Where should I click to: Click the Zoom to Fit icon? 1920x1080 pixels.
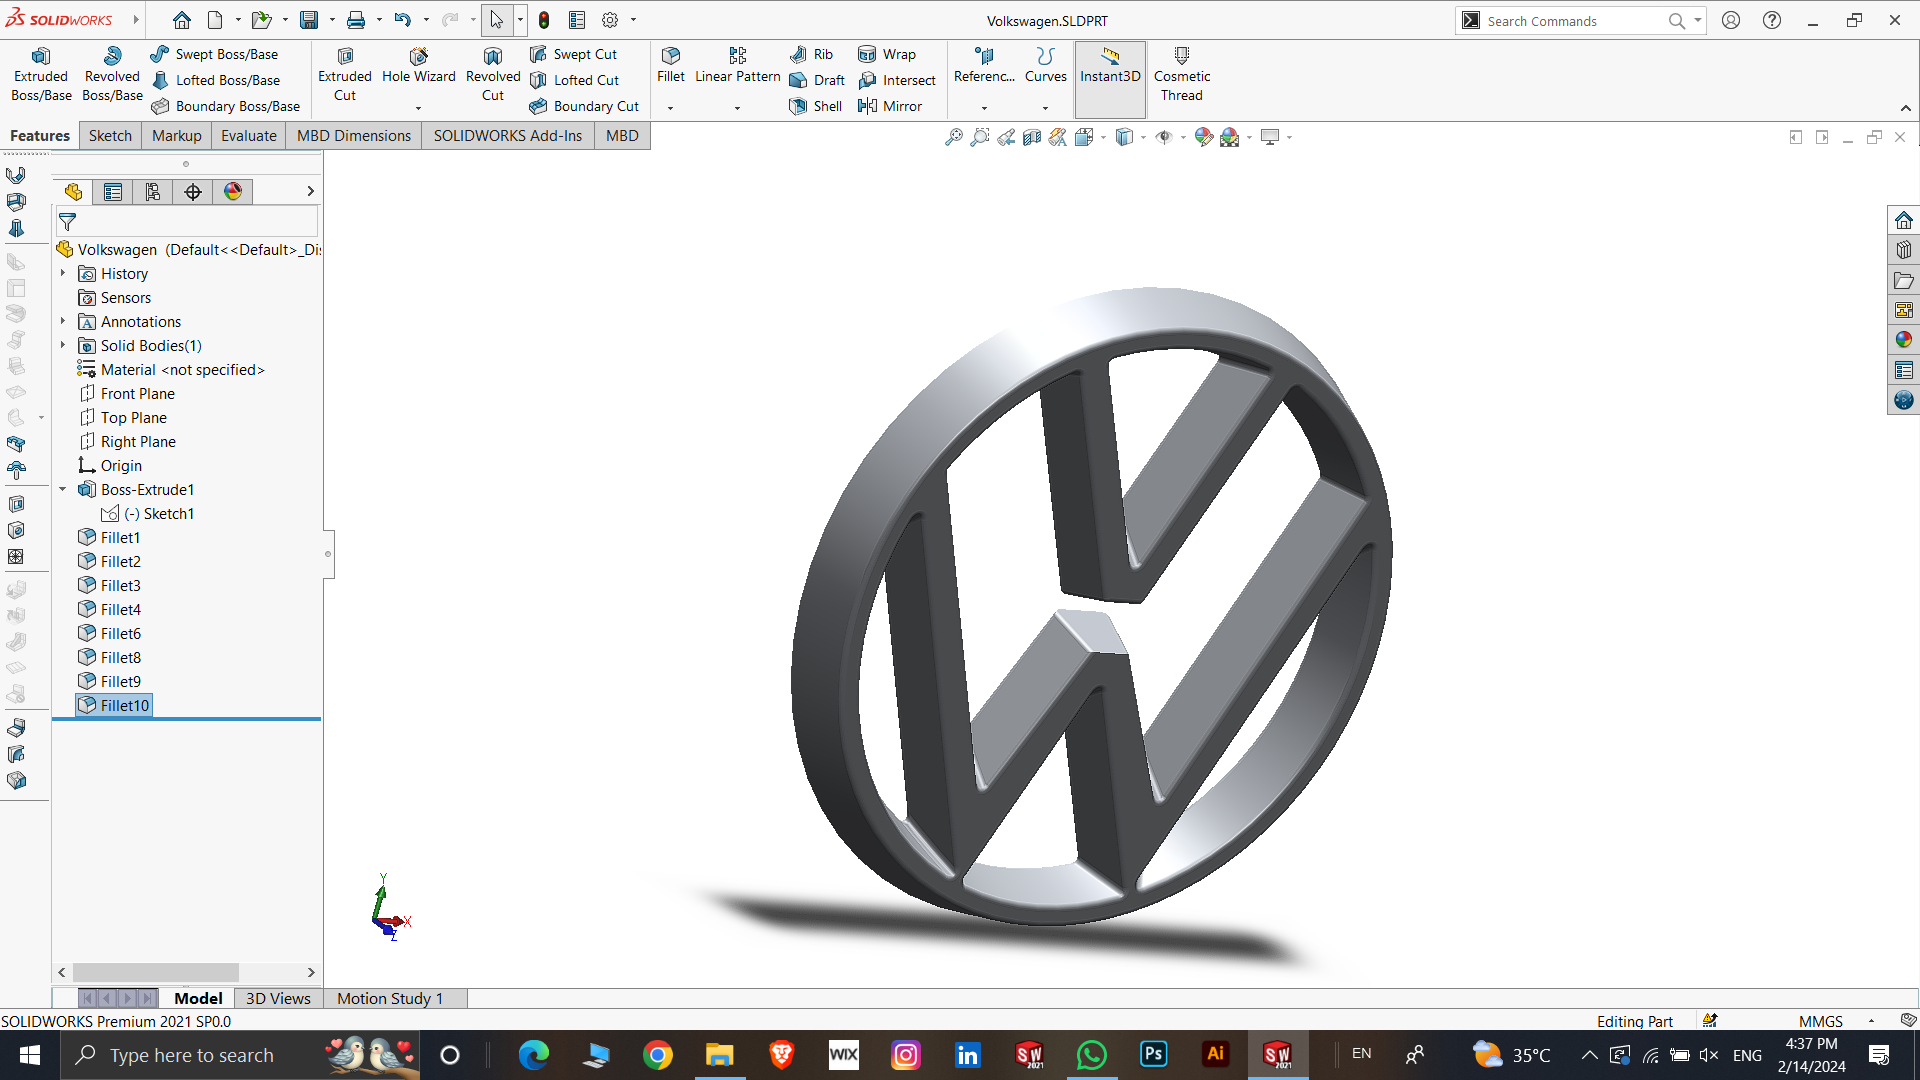[x=953, y=137]
